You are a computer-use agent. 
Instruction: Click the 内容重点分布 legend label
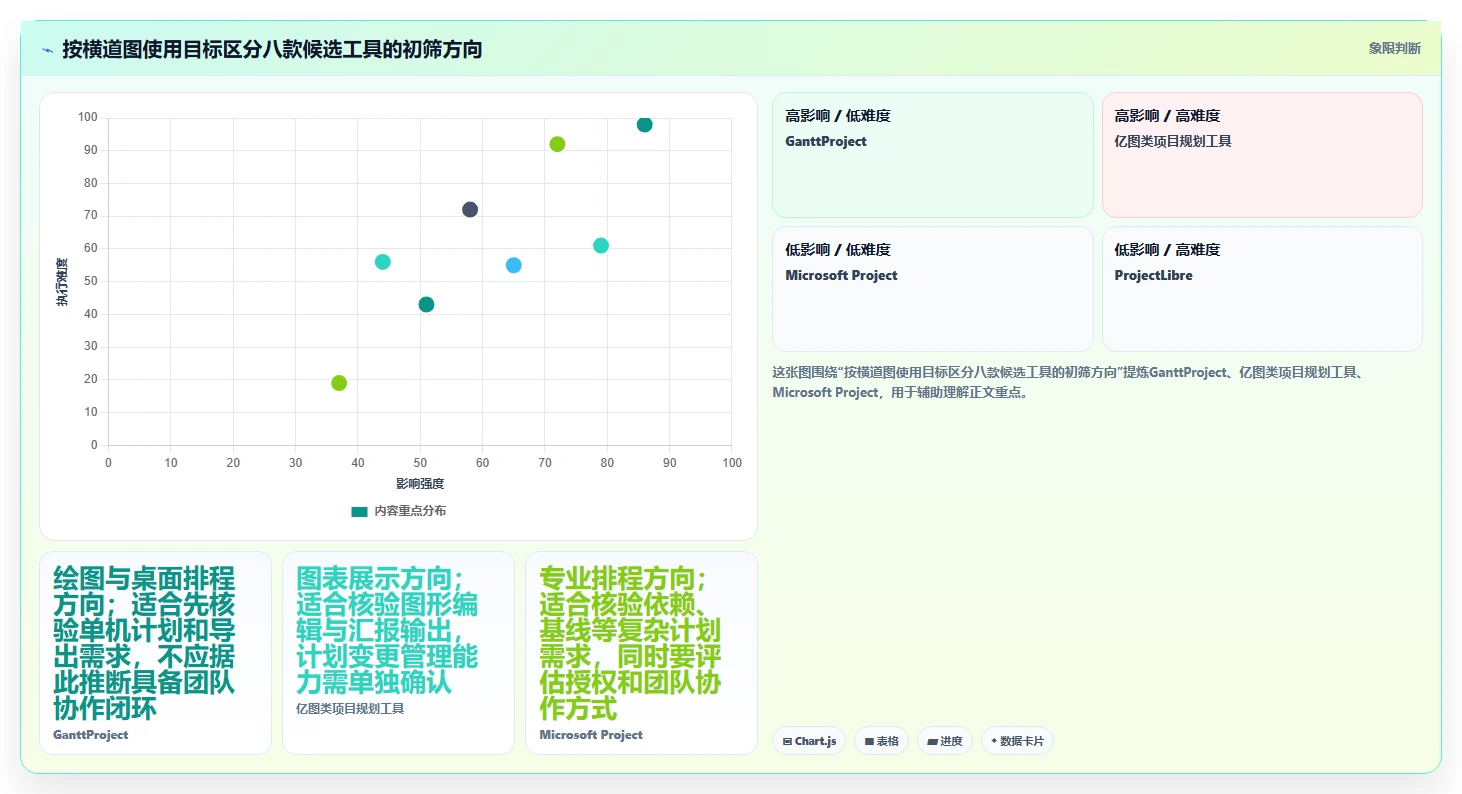coord(411,511)
